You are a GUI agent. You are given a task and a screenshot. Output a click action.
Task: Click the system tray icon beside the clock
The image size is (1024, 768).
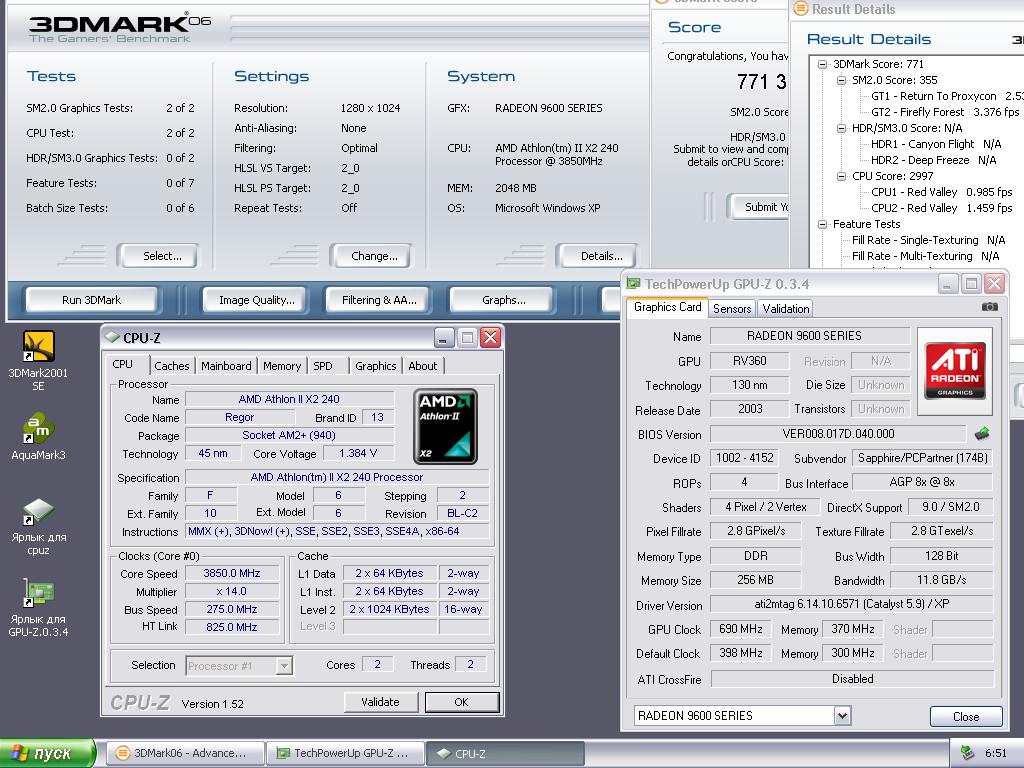[967, 753]
